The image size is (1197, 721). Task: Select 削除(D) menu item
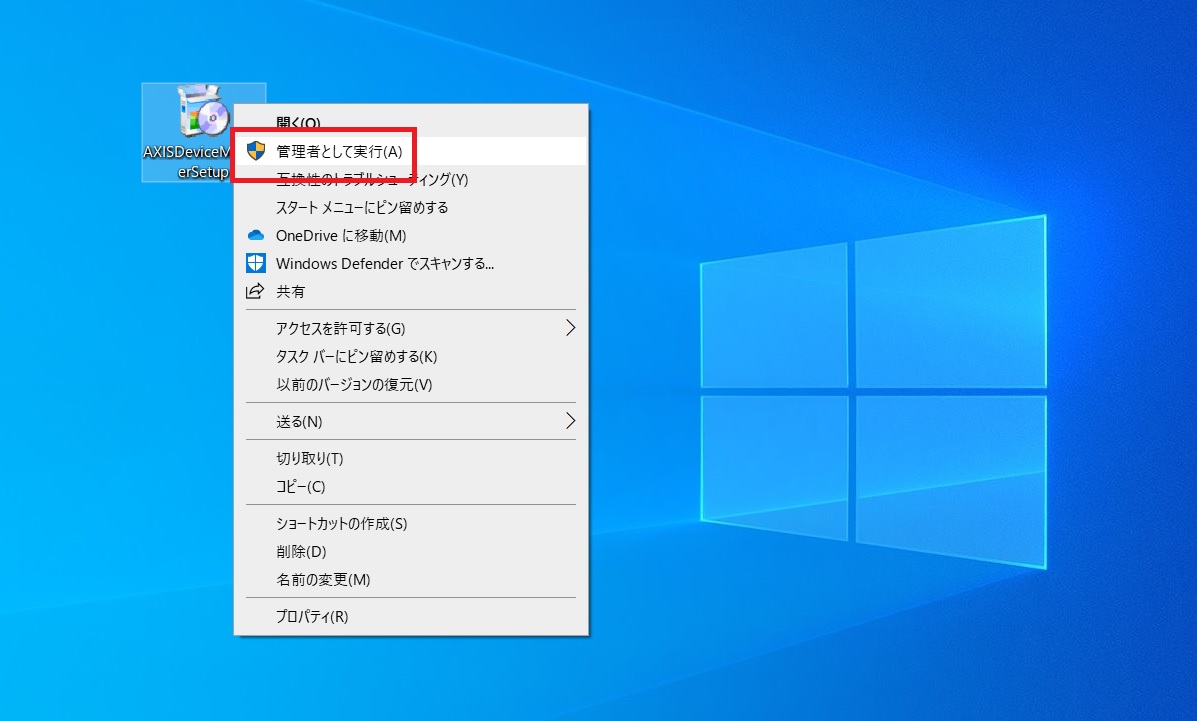tap(411, 551)
